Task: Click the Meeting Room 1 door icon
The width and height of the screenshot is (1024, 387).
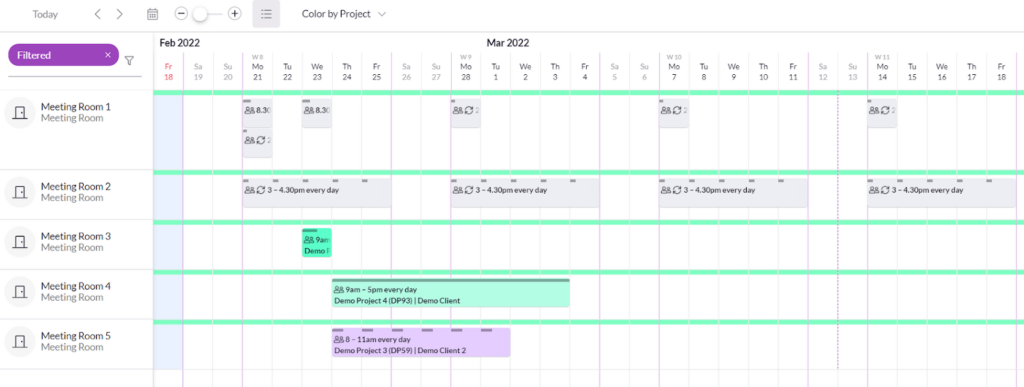Action: tap(21, 112)
